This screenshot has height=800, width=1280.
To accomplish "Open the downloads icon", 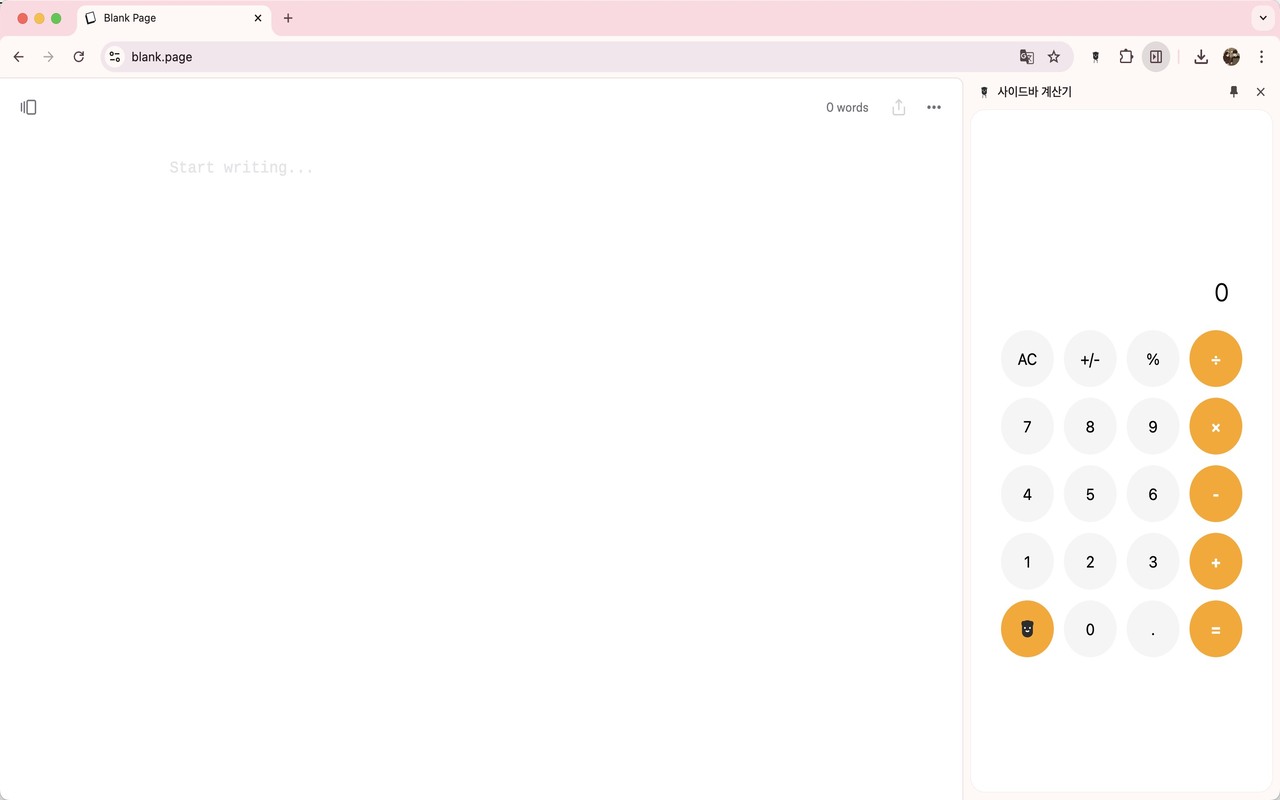I will [1201, 57].
